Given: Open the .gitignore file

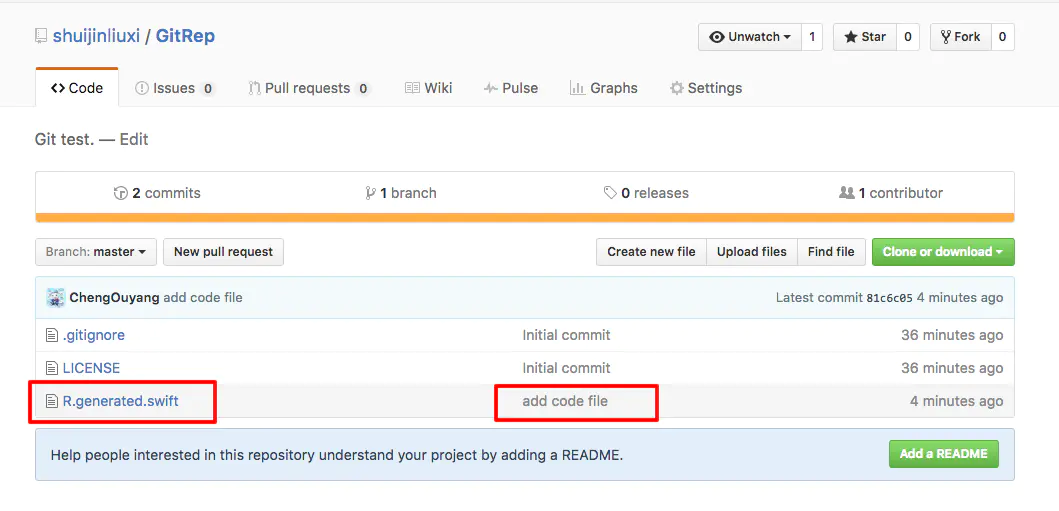Looking at the screenshot, I should (x=94, y=335).
